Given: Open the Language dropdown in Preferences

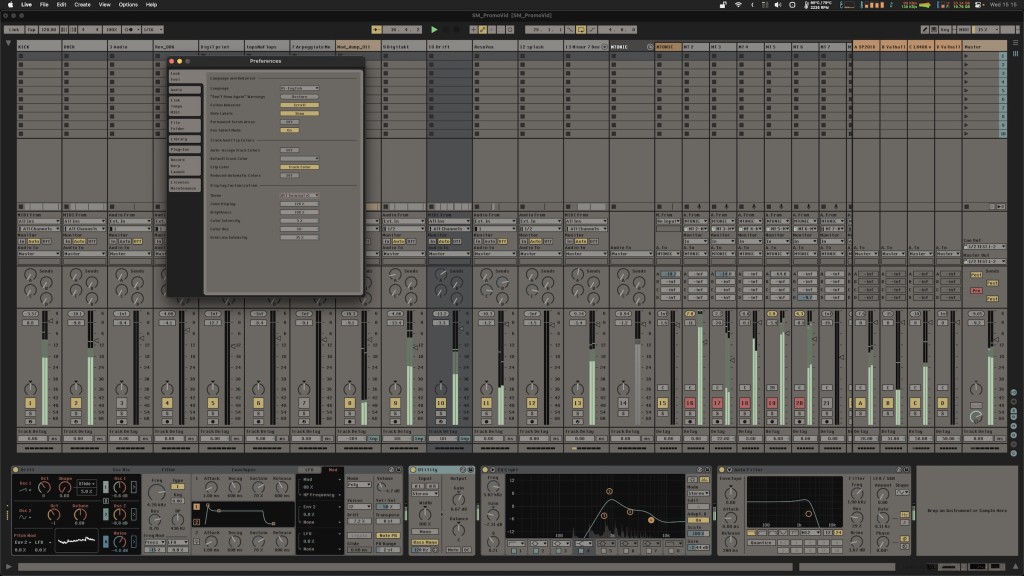Looking at the screenshot, I should (300, 88).
